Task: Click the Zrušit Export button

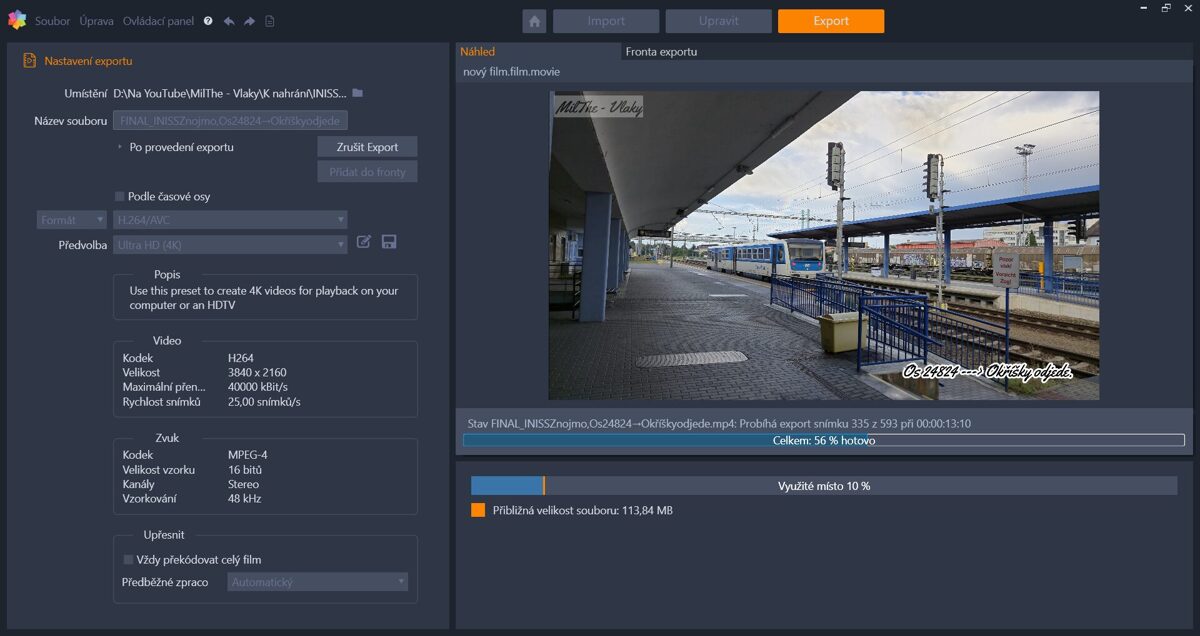Action: coord(367,147)
